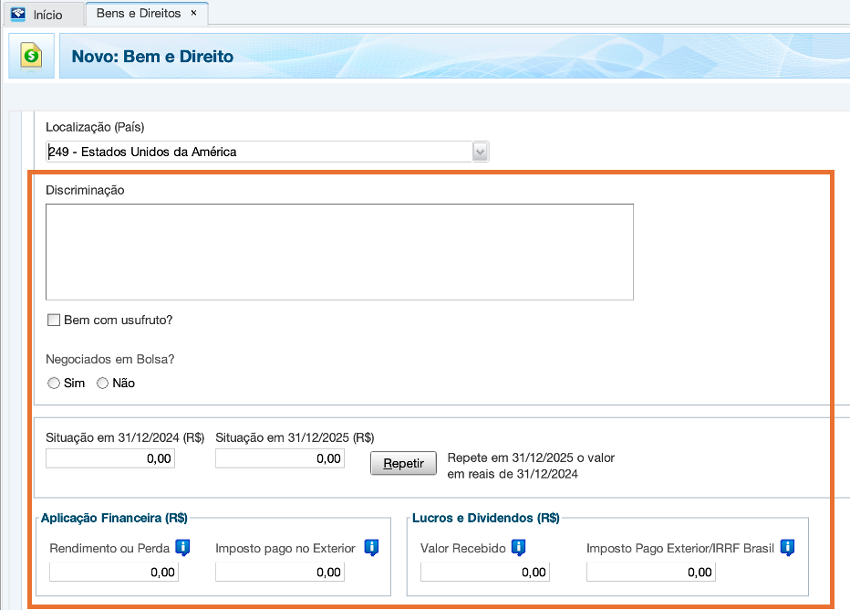Select the Bens e Direitos tab
The width and height of the screenshot is (850, 610).
pos(138,15)
